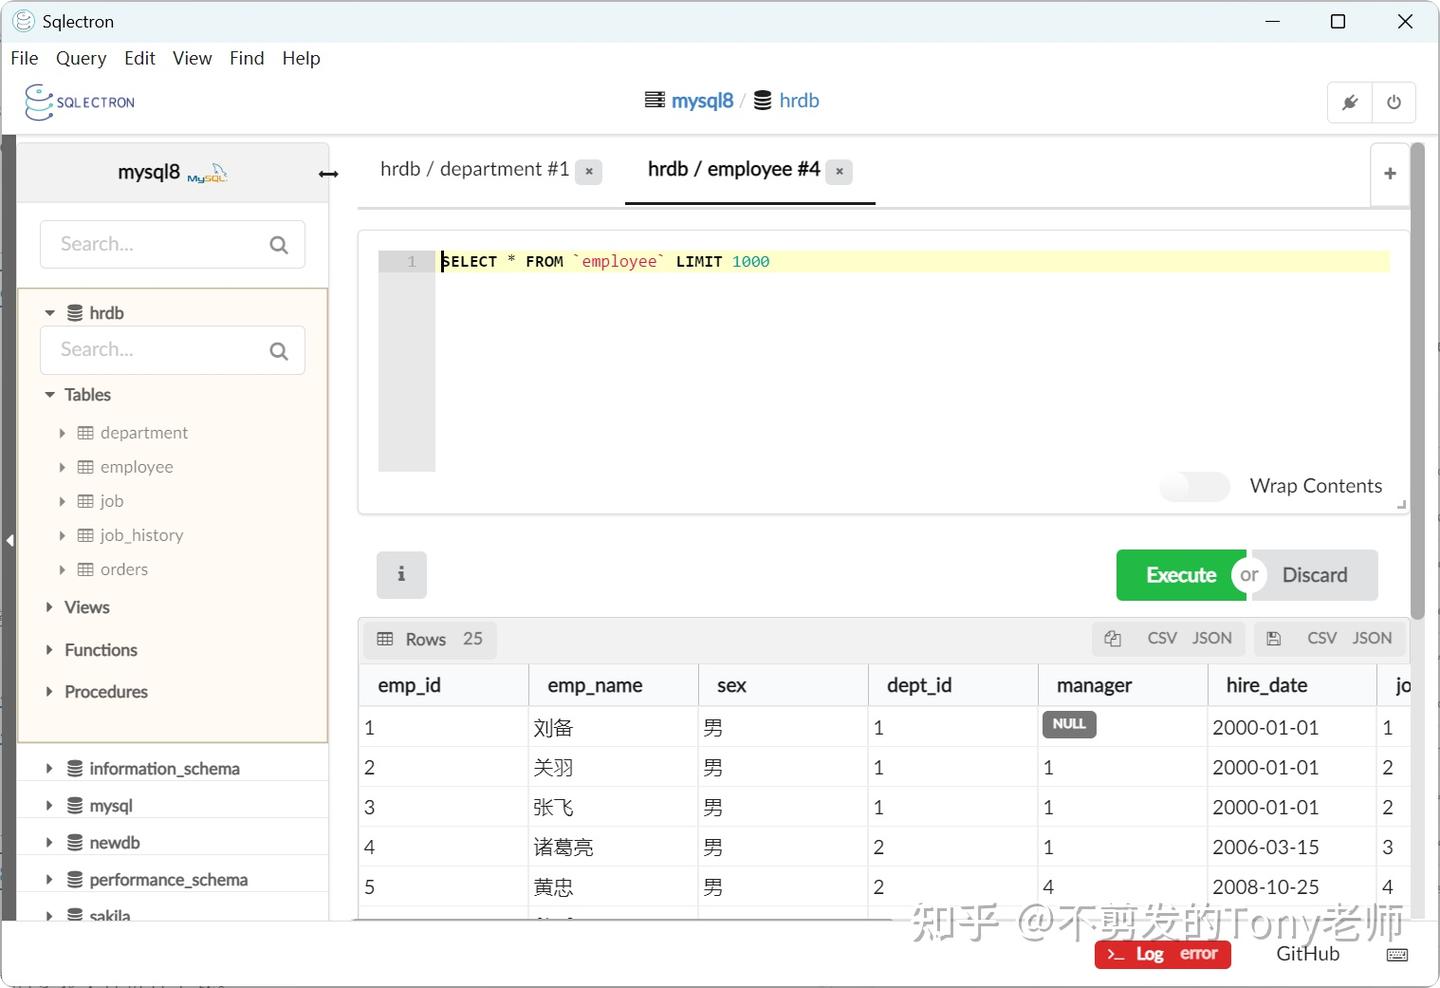Viewport: 1440px width, 988px height.
Task: Click the vertical scrollbar on the right
Action: tap(1417, 380)
